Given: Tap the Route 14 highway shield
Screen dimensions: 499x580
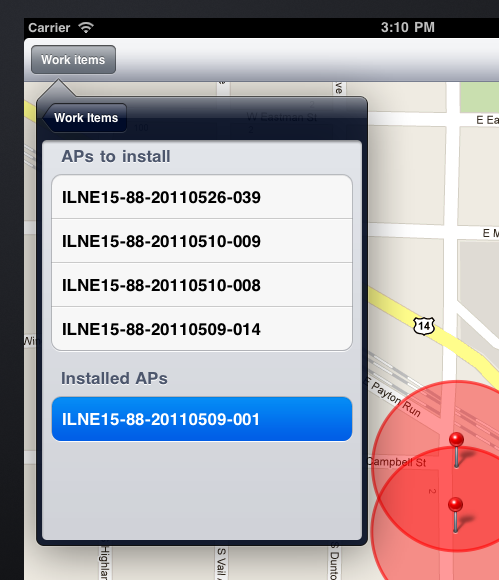Looking at the screenshot, I should pyautogui.click(x=424, y=326).
